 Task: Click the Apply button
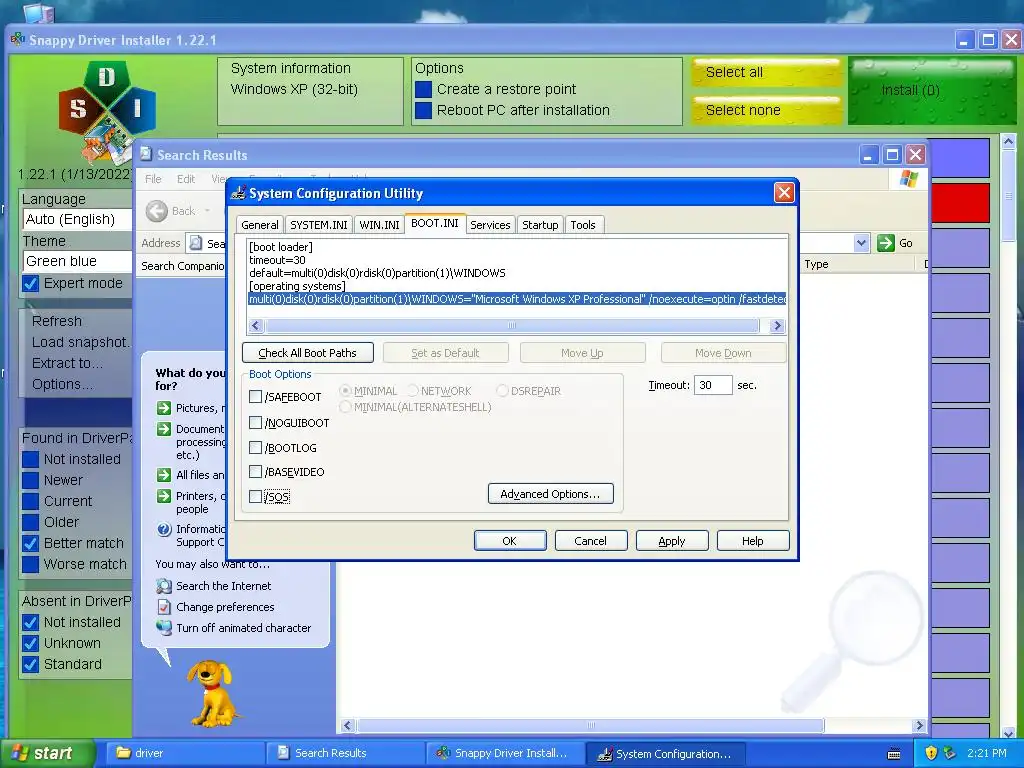coord(671,541)
